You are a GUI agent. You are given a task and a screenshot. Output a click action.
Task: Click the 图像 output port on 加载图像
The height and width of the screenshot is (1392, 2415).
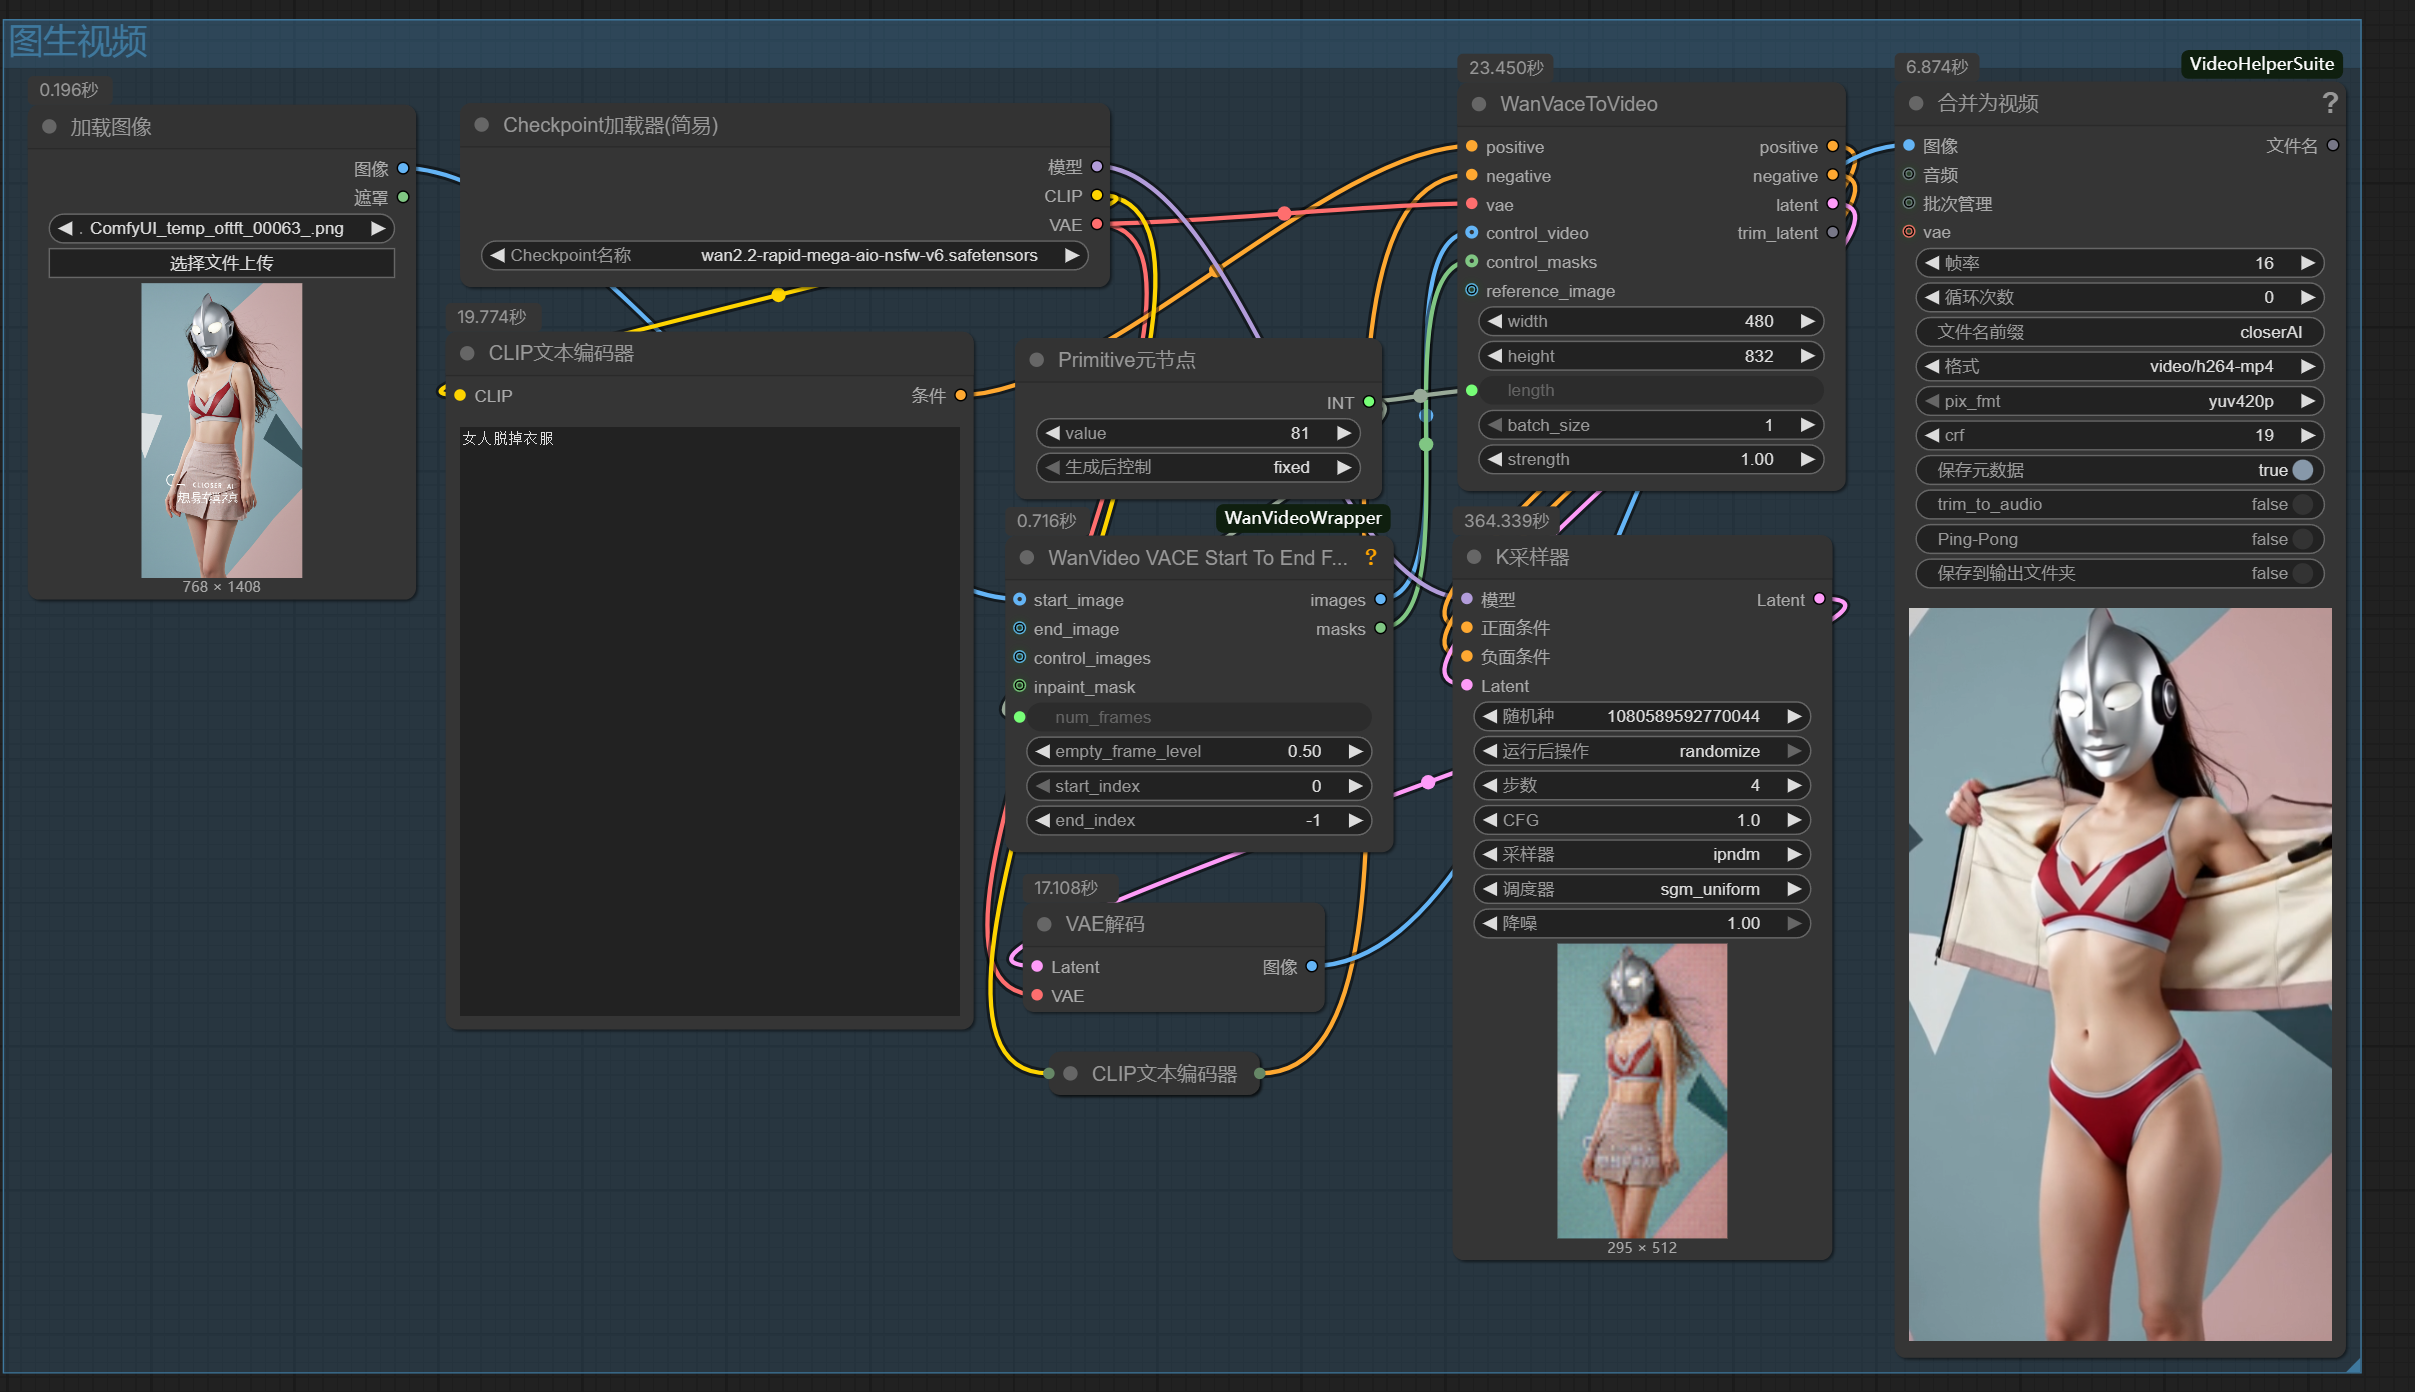click(403, 168)
